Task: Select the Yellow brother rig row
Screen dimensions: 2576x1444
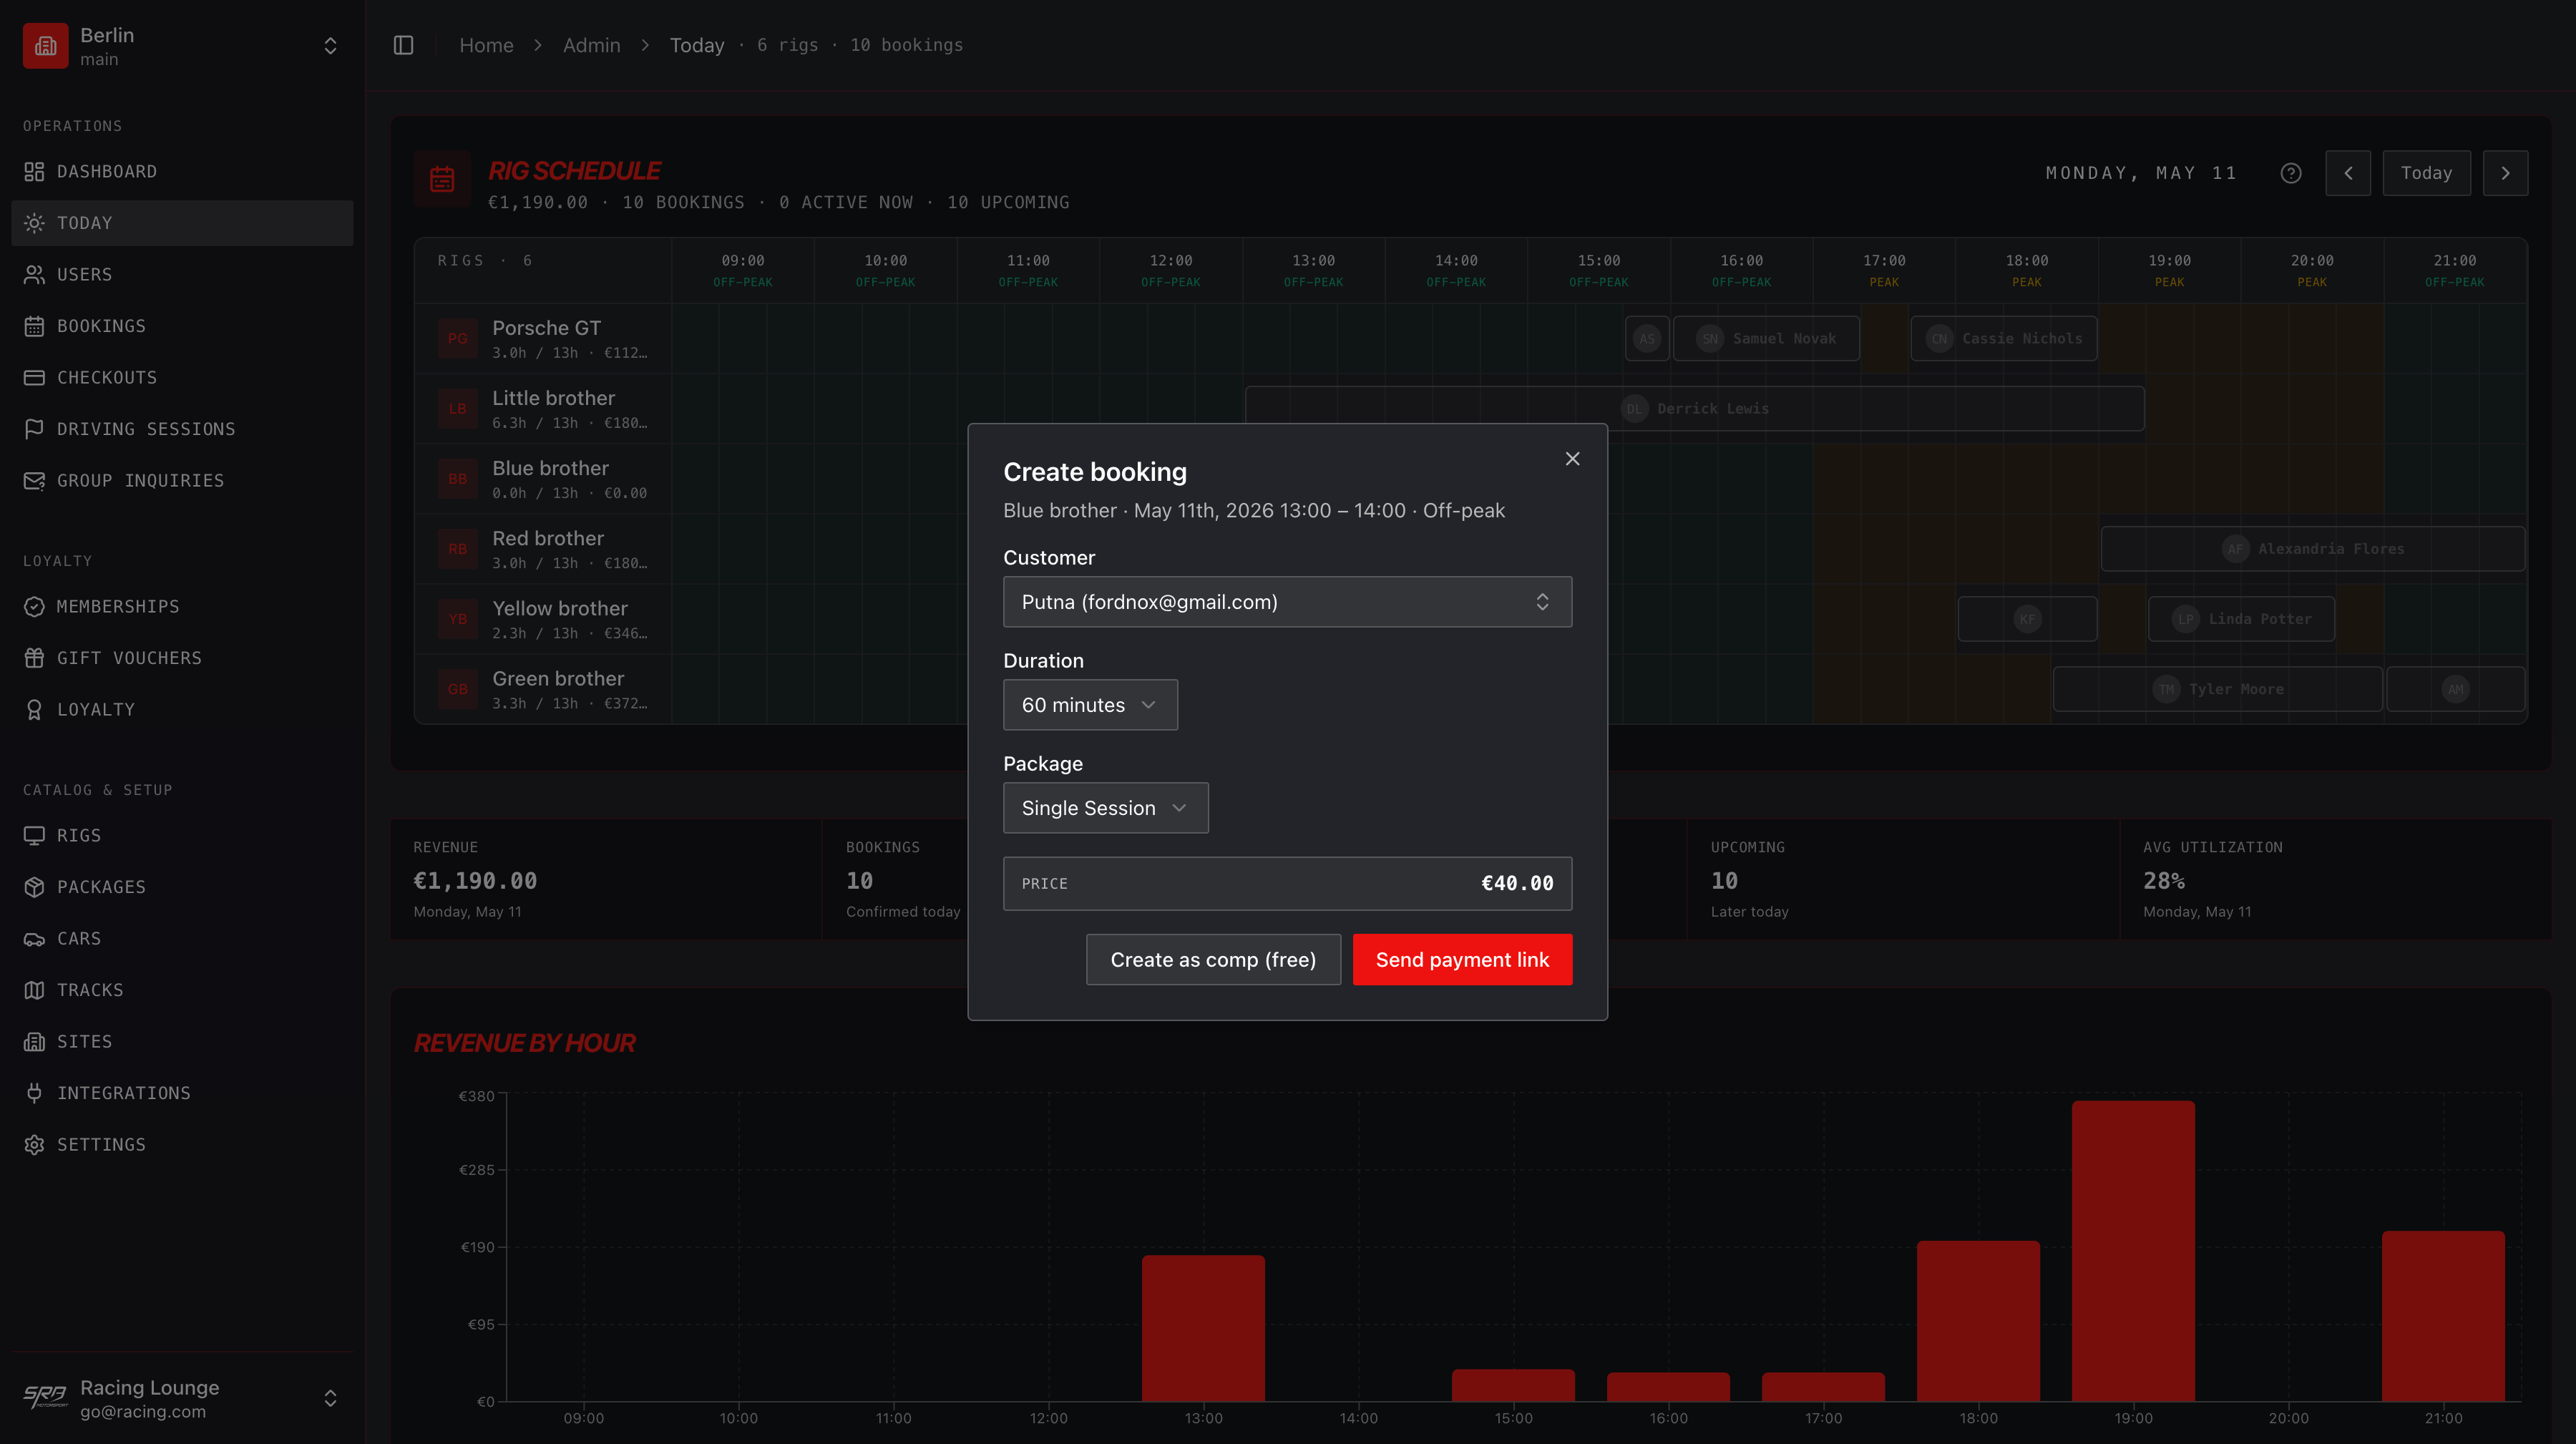Action: [543, 619]
